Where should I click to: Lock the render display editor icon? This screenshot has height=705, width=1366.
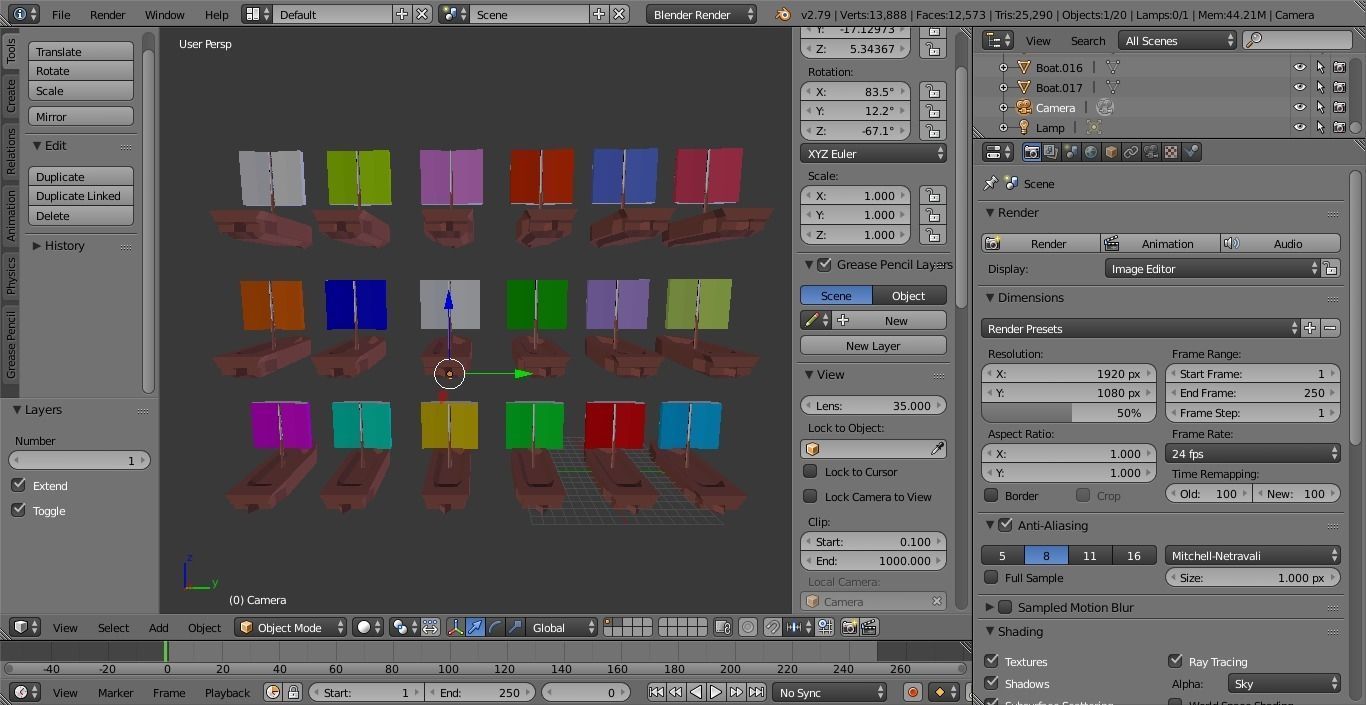[1330, 268]
